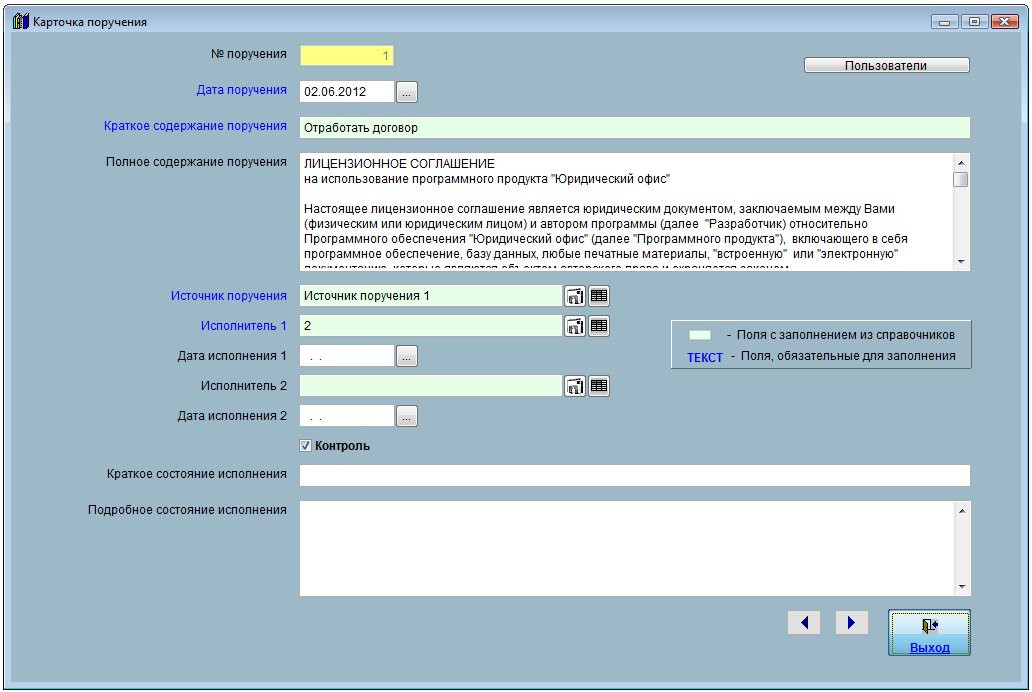The width and height of the screenshot is (1032, 692).
Task: Click the Краткое содержание поручения field
Action: 634,128
